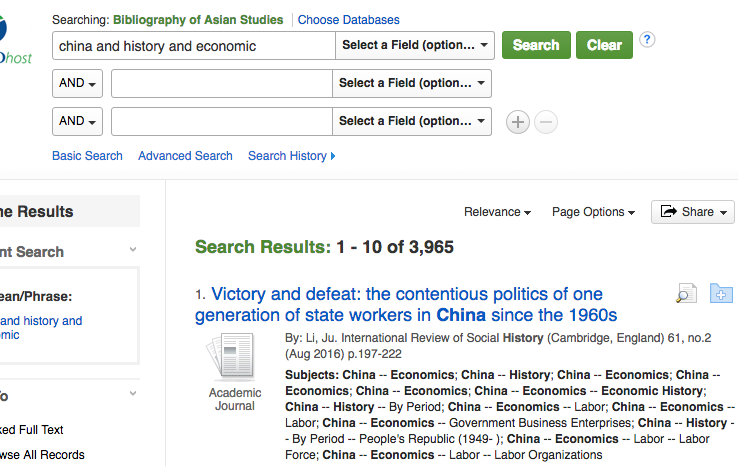Open the Page Options dropdown

(x=593, y=212)
